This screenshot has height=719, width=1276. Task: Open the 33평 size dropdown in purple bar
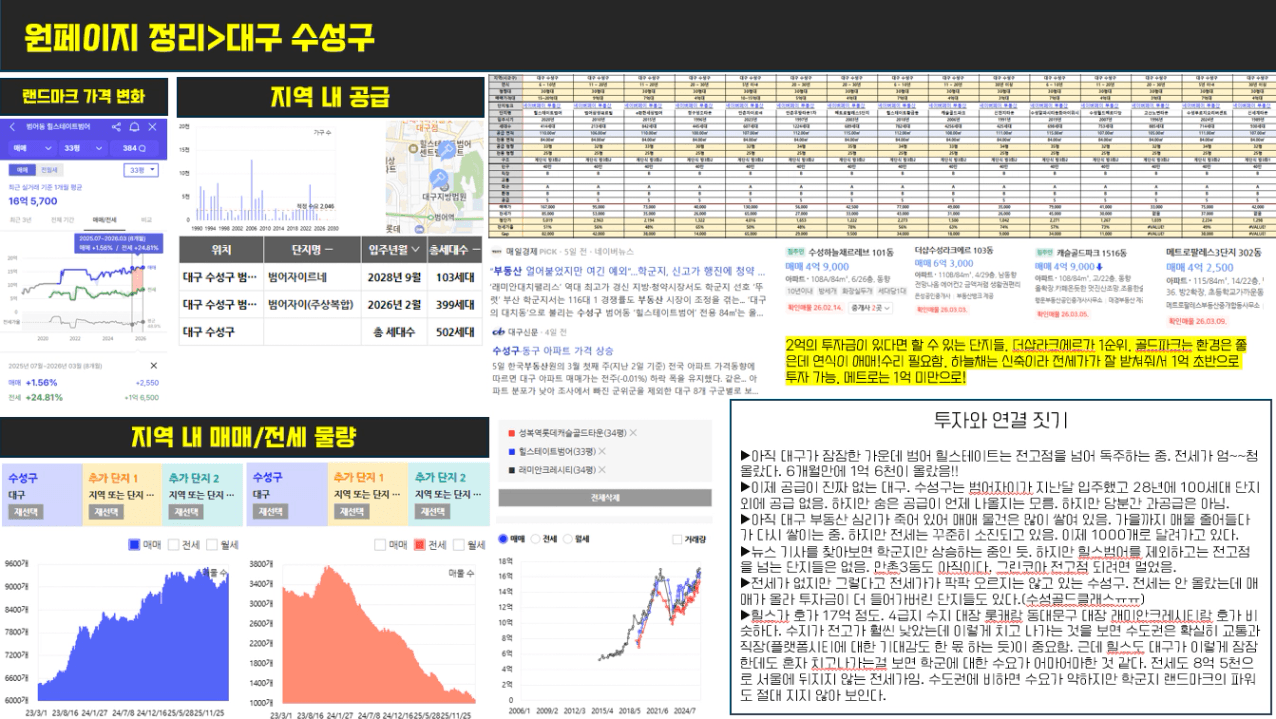pos(83,148)
